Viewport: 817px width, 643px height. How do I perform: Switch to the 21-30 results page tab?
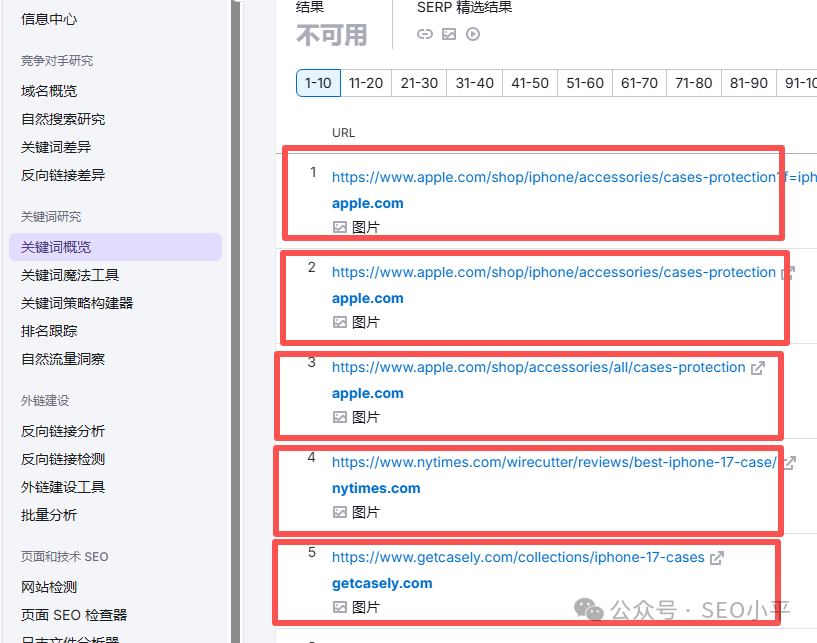pos(418,83)
